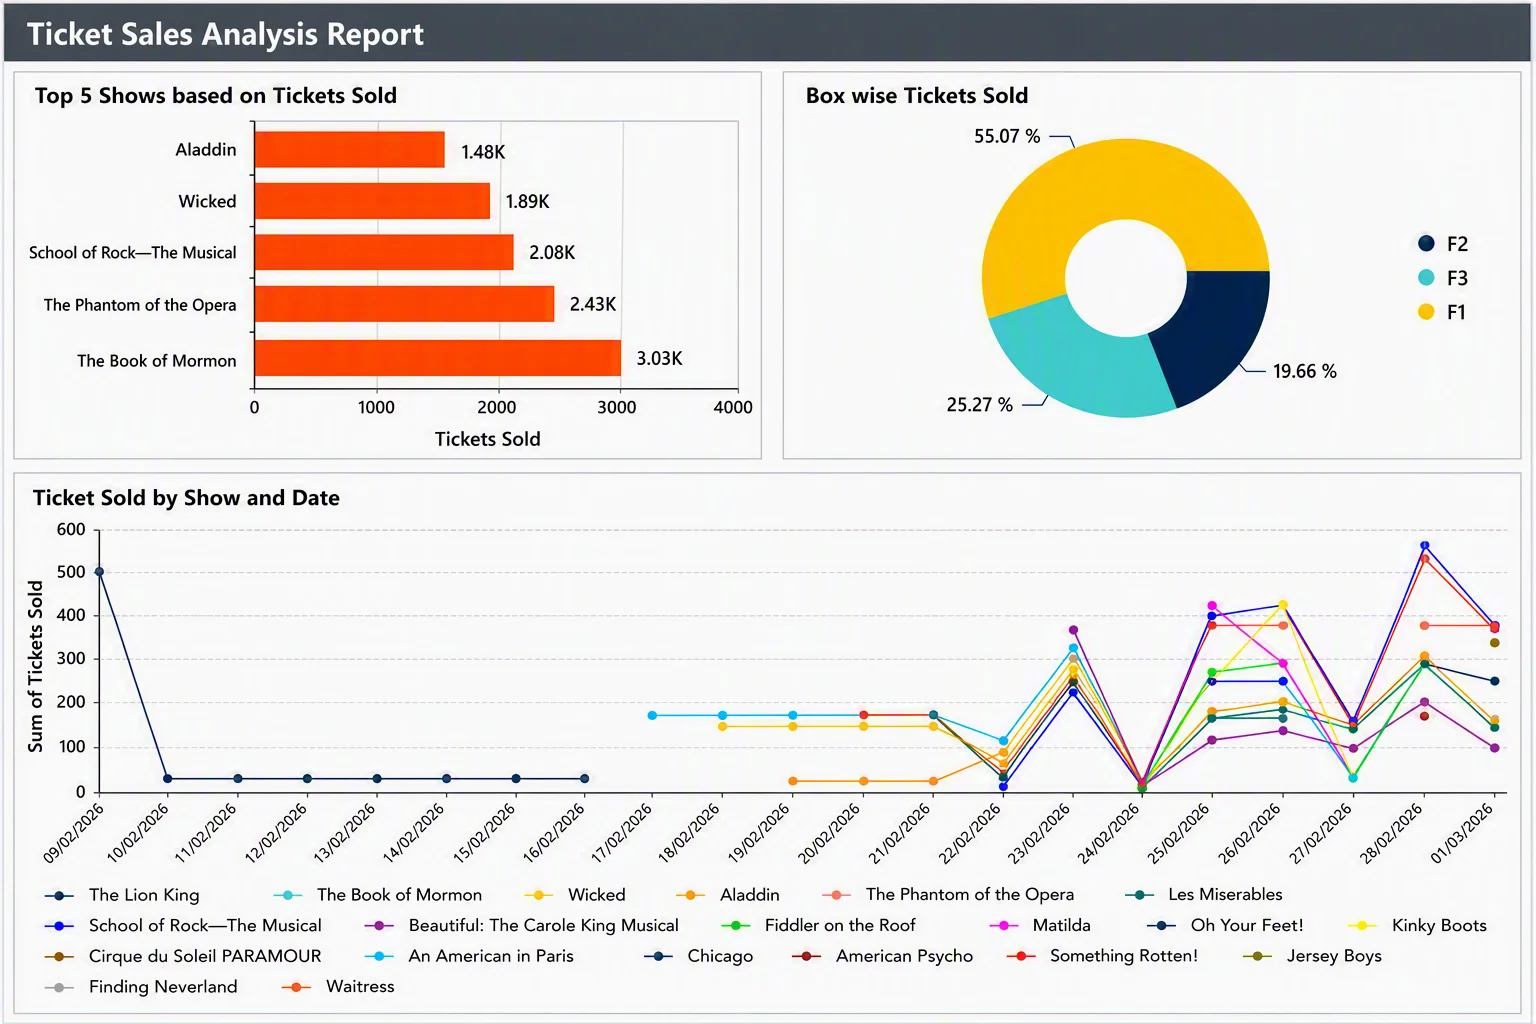This screenshot has height=1024, width=1536.
Task: Click the 1.48K bar value label
Action: 483,152
